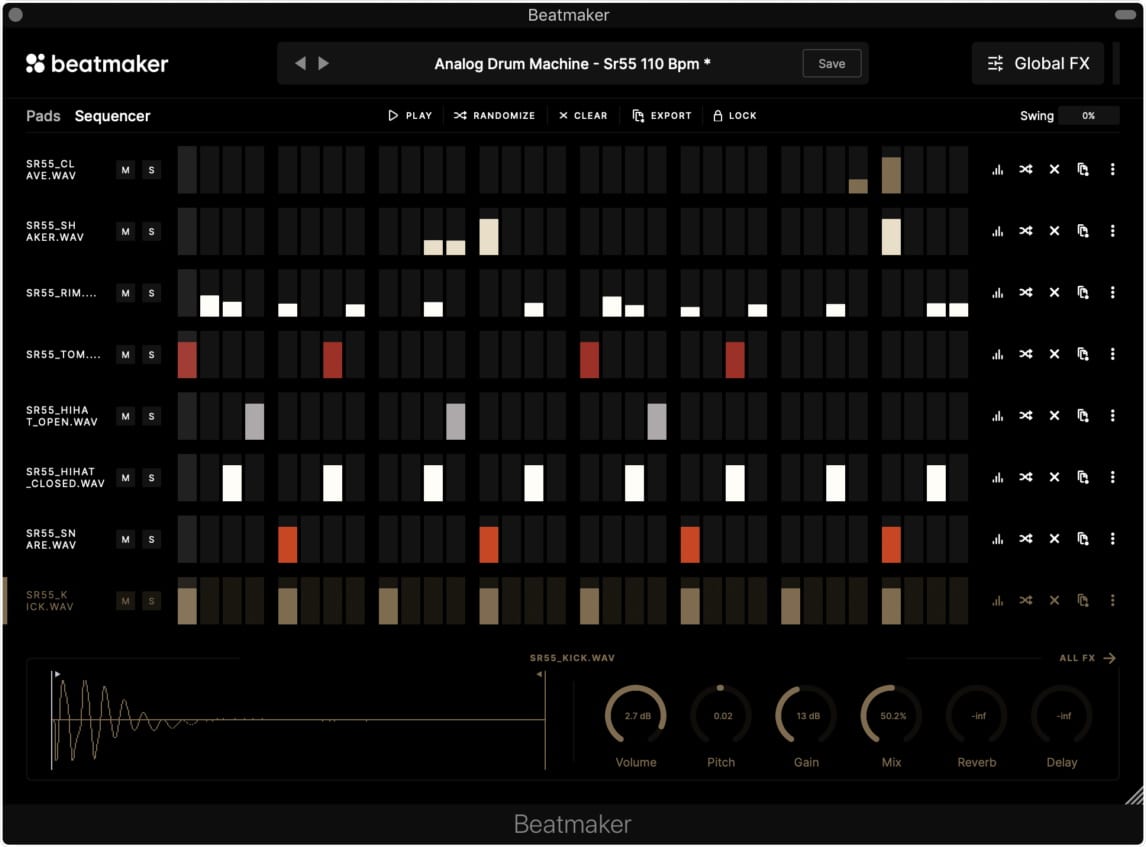
Task: Randomize the SR55_RIM row pattern
Action: [x=1025, y=292]
